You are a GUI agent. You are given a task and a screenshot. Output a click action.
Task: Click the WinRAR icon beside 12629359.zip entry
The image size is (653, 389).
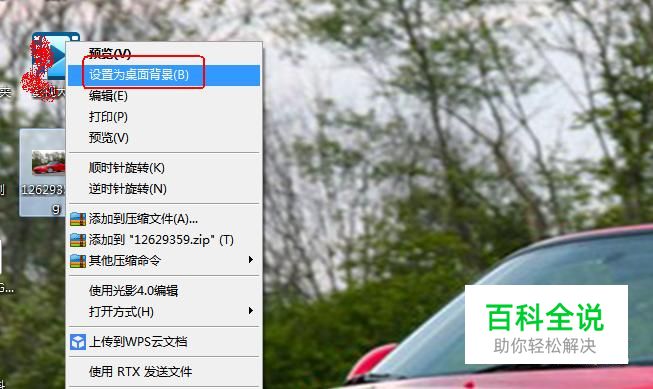tap(78, 240)
